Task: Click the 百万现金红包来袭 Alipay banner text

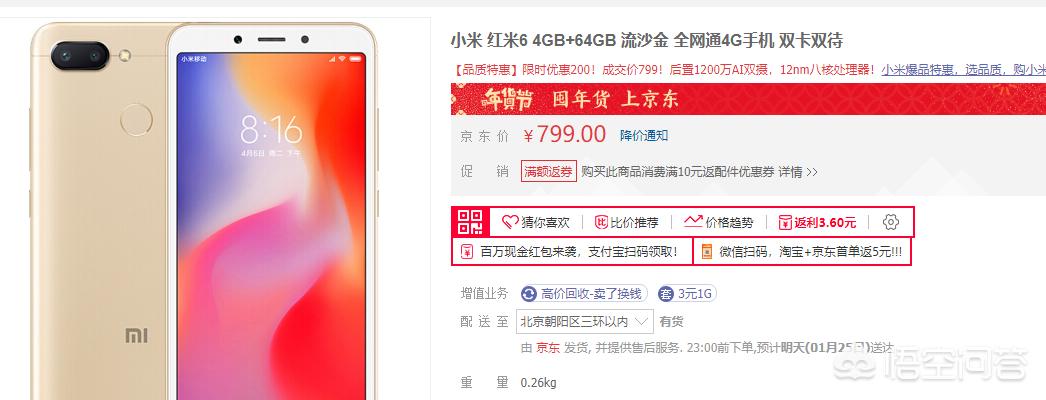Action: (579, 252)
